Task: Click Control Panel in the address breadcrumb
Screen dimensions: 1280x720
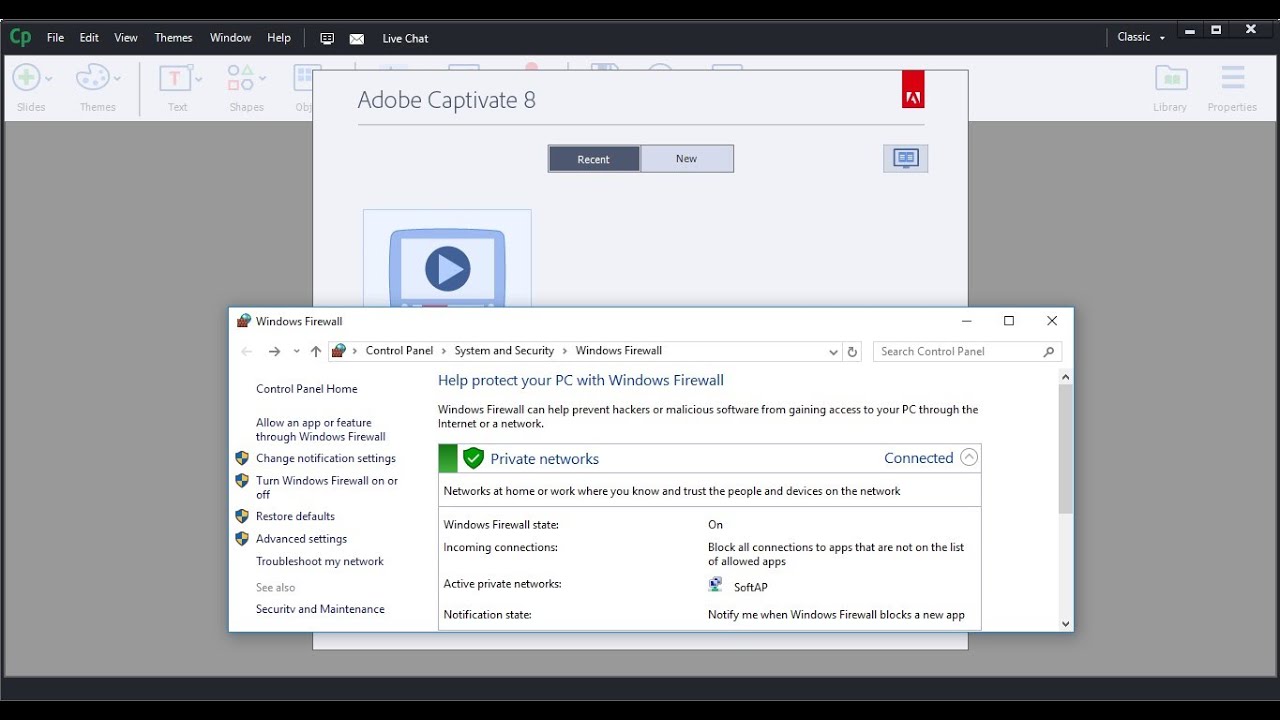Action: click(x=399, y=351)
